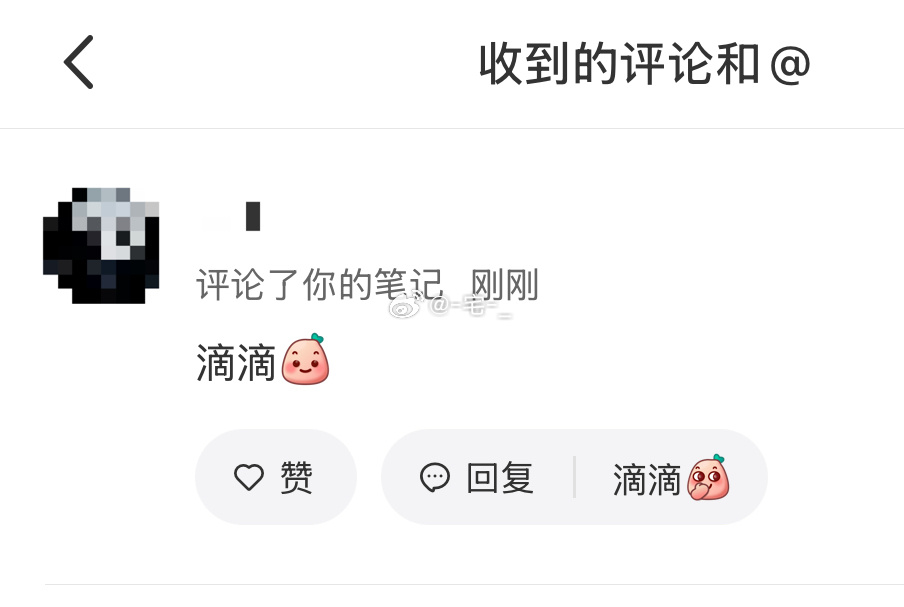Image resolution: width=904 pixels, height=607 pixels.
Task: Click the 回复 reply text
Action: tap(500, 477)
